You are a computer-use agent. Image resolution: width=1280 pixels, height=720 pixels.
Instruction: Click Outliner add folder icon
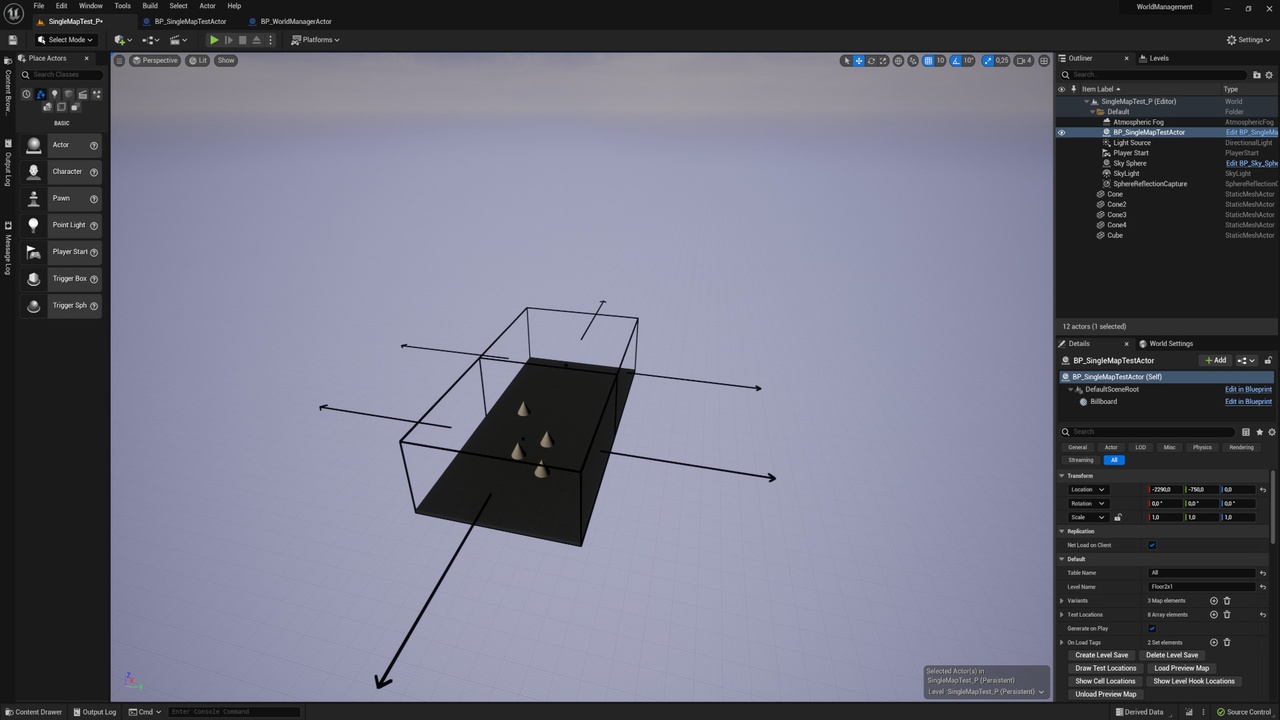[1257, 74]
